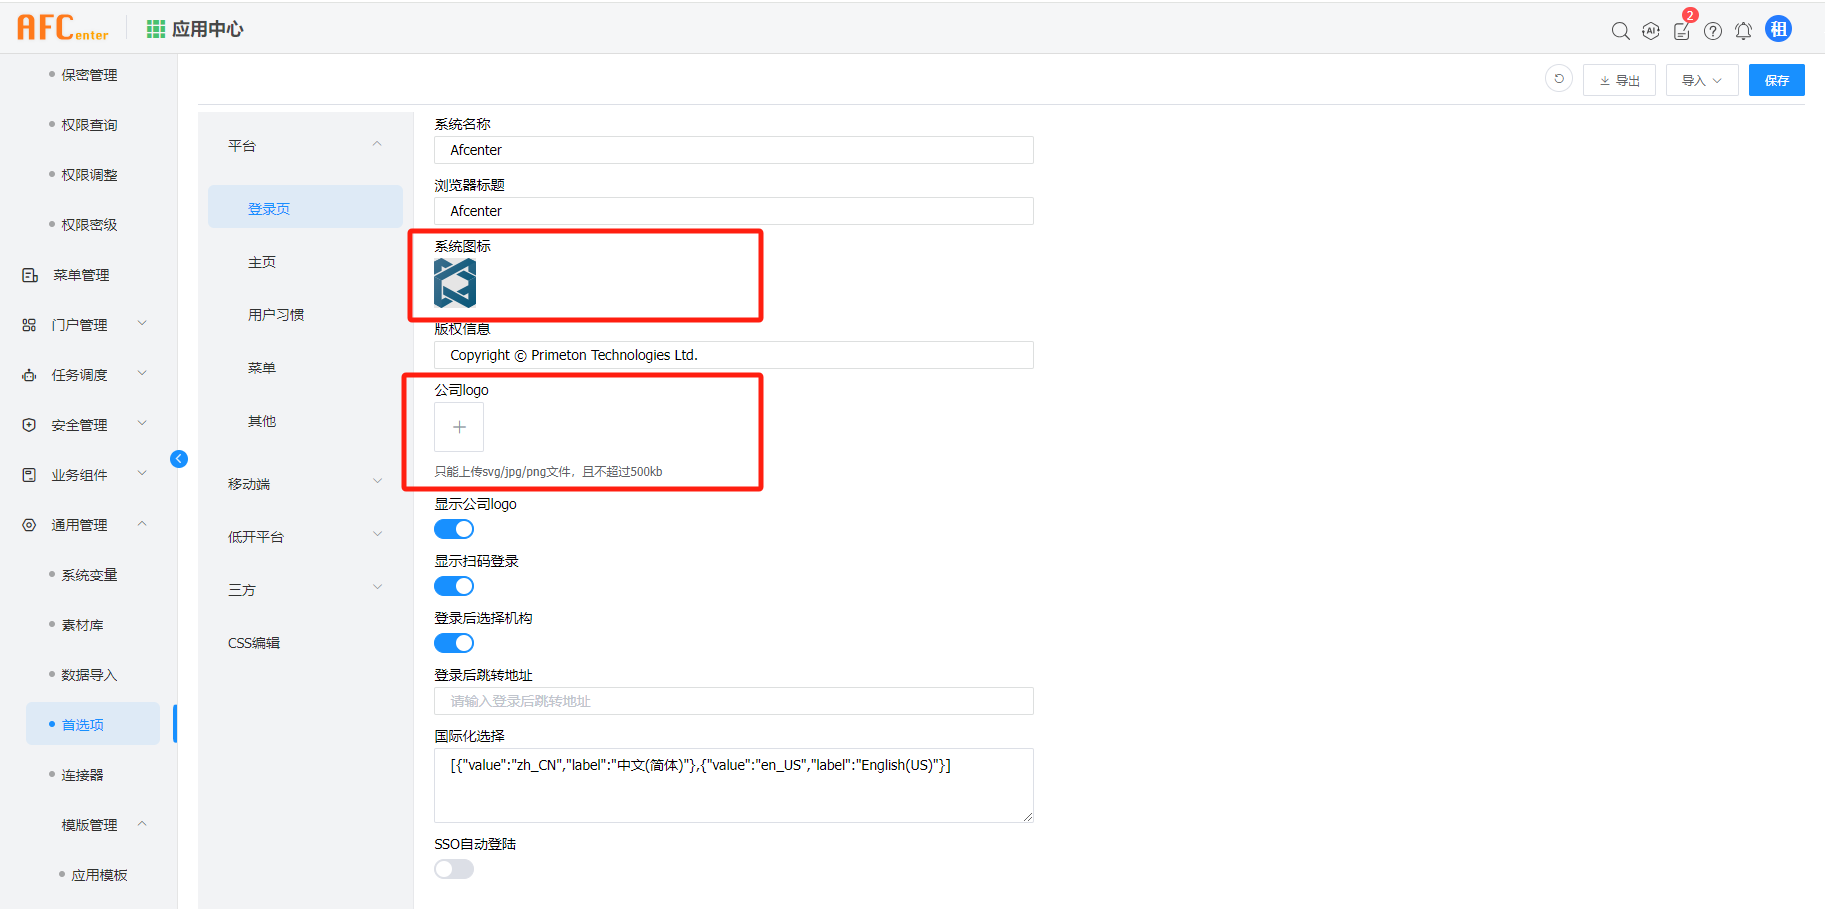Click the 国际化选择 text area
The height and width of the screenshot is (909, 1825).
pos(734,785)
